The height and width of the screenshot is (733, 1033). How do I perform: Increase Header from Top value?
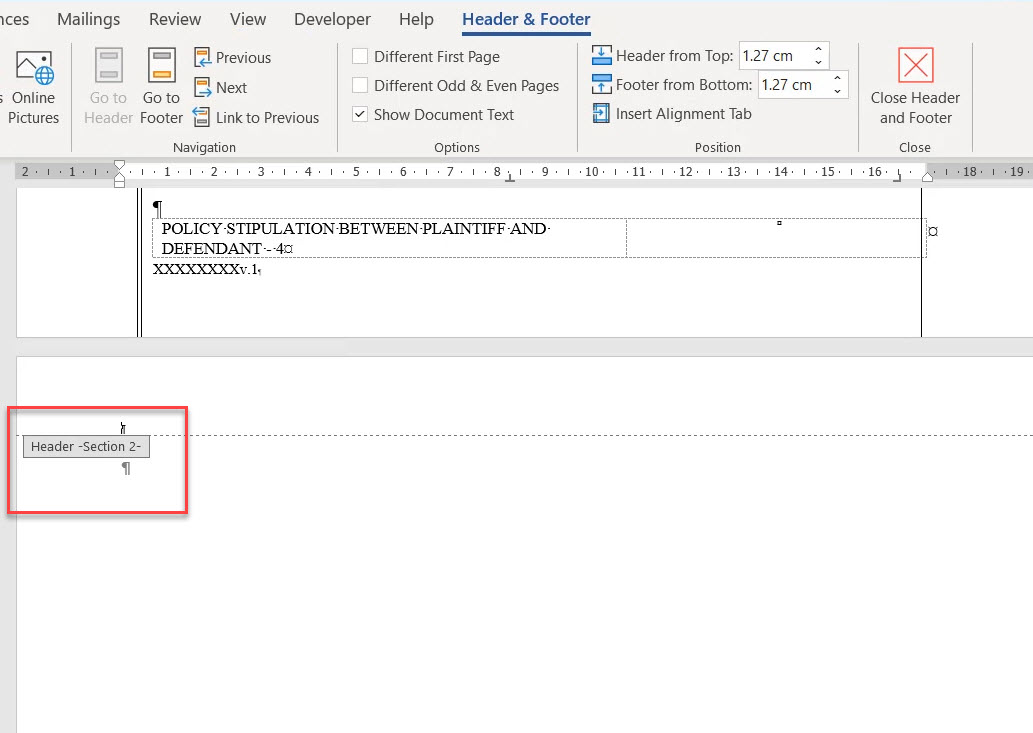[x=819, y=50]
